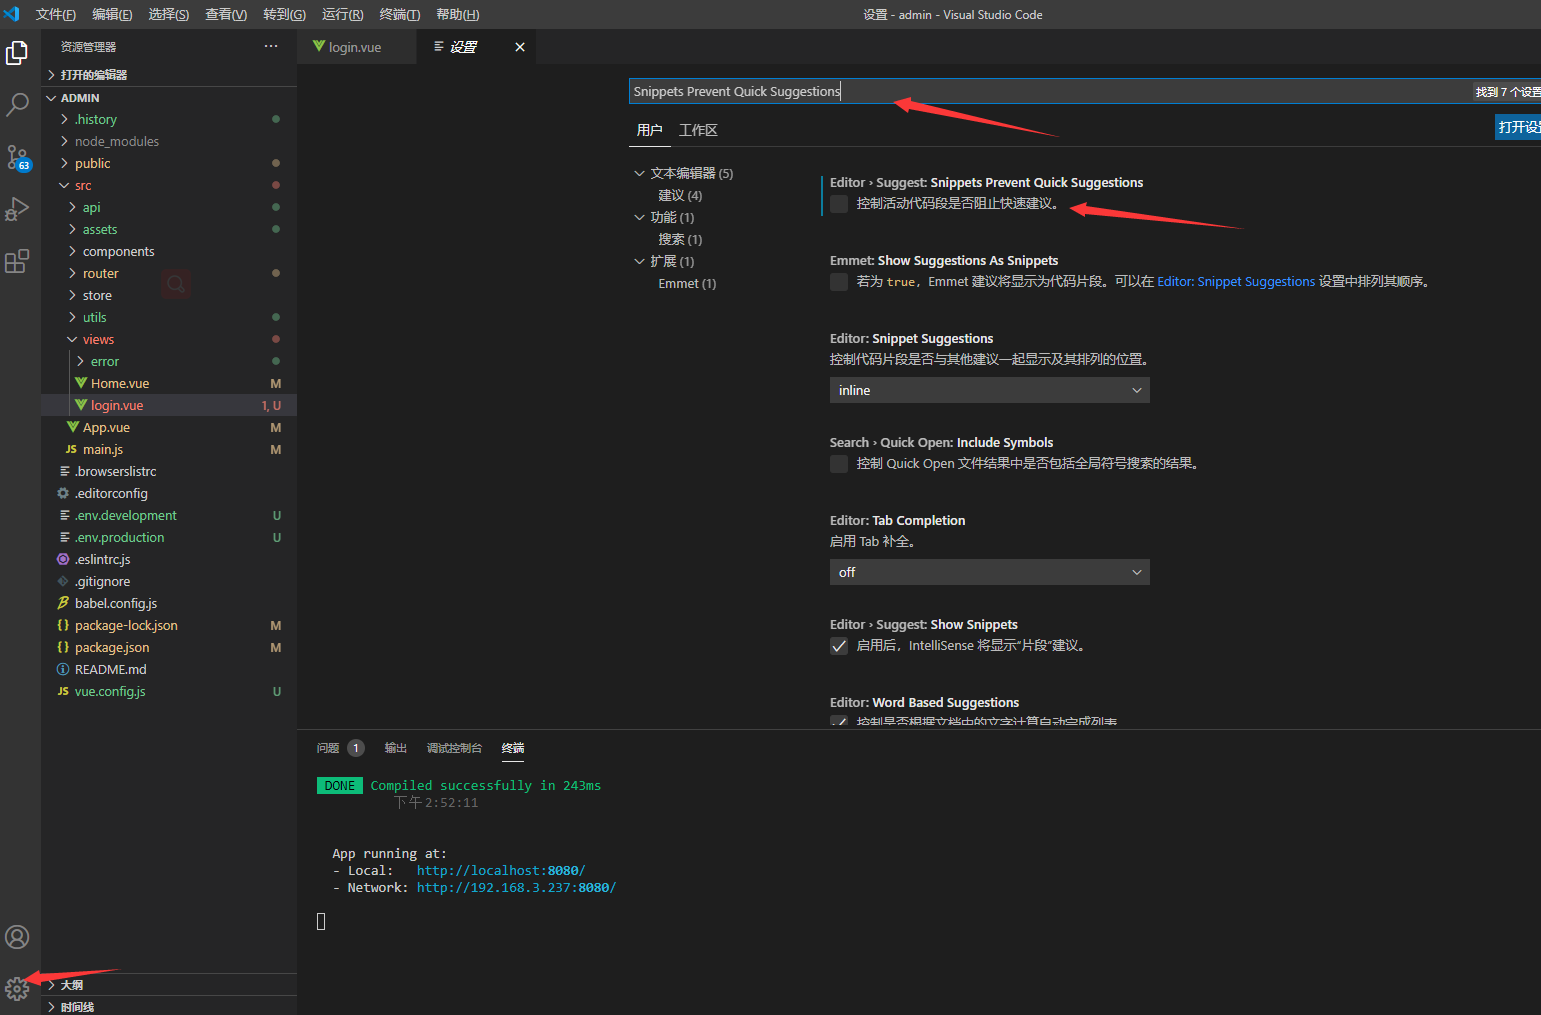
Task: Open the Extensions icon
Action: 18,262
